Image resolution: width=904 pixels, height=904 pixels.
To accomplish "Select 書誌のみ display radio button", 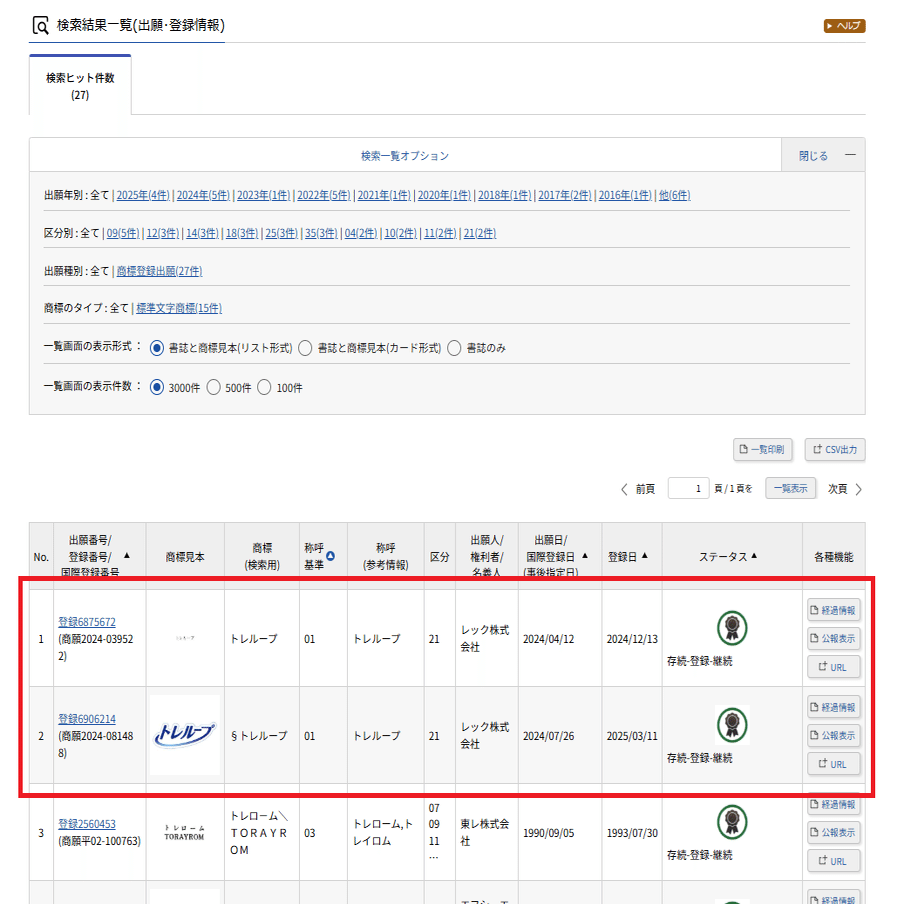I will coord(454,348).
